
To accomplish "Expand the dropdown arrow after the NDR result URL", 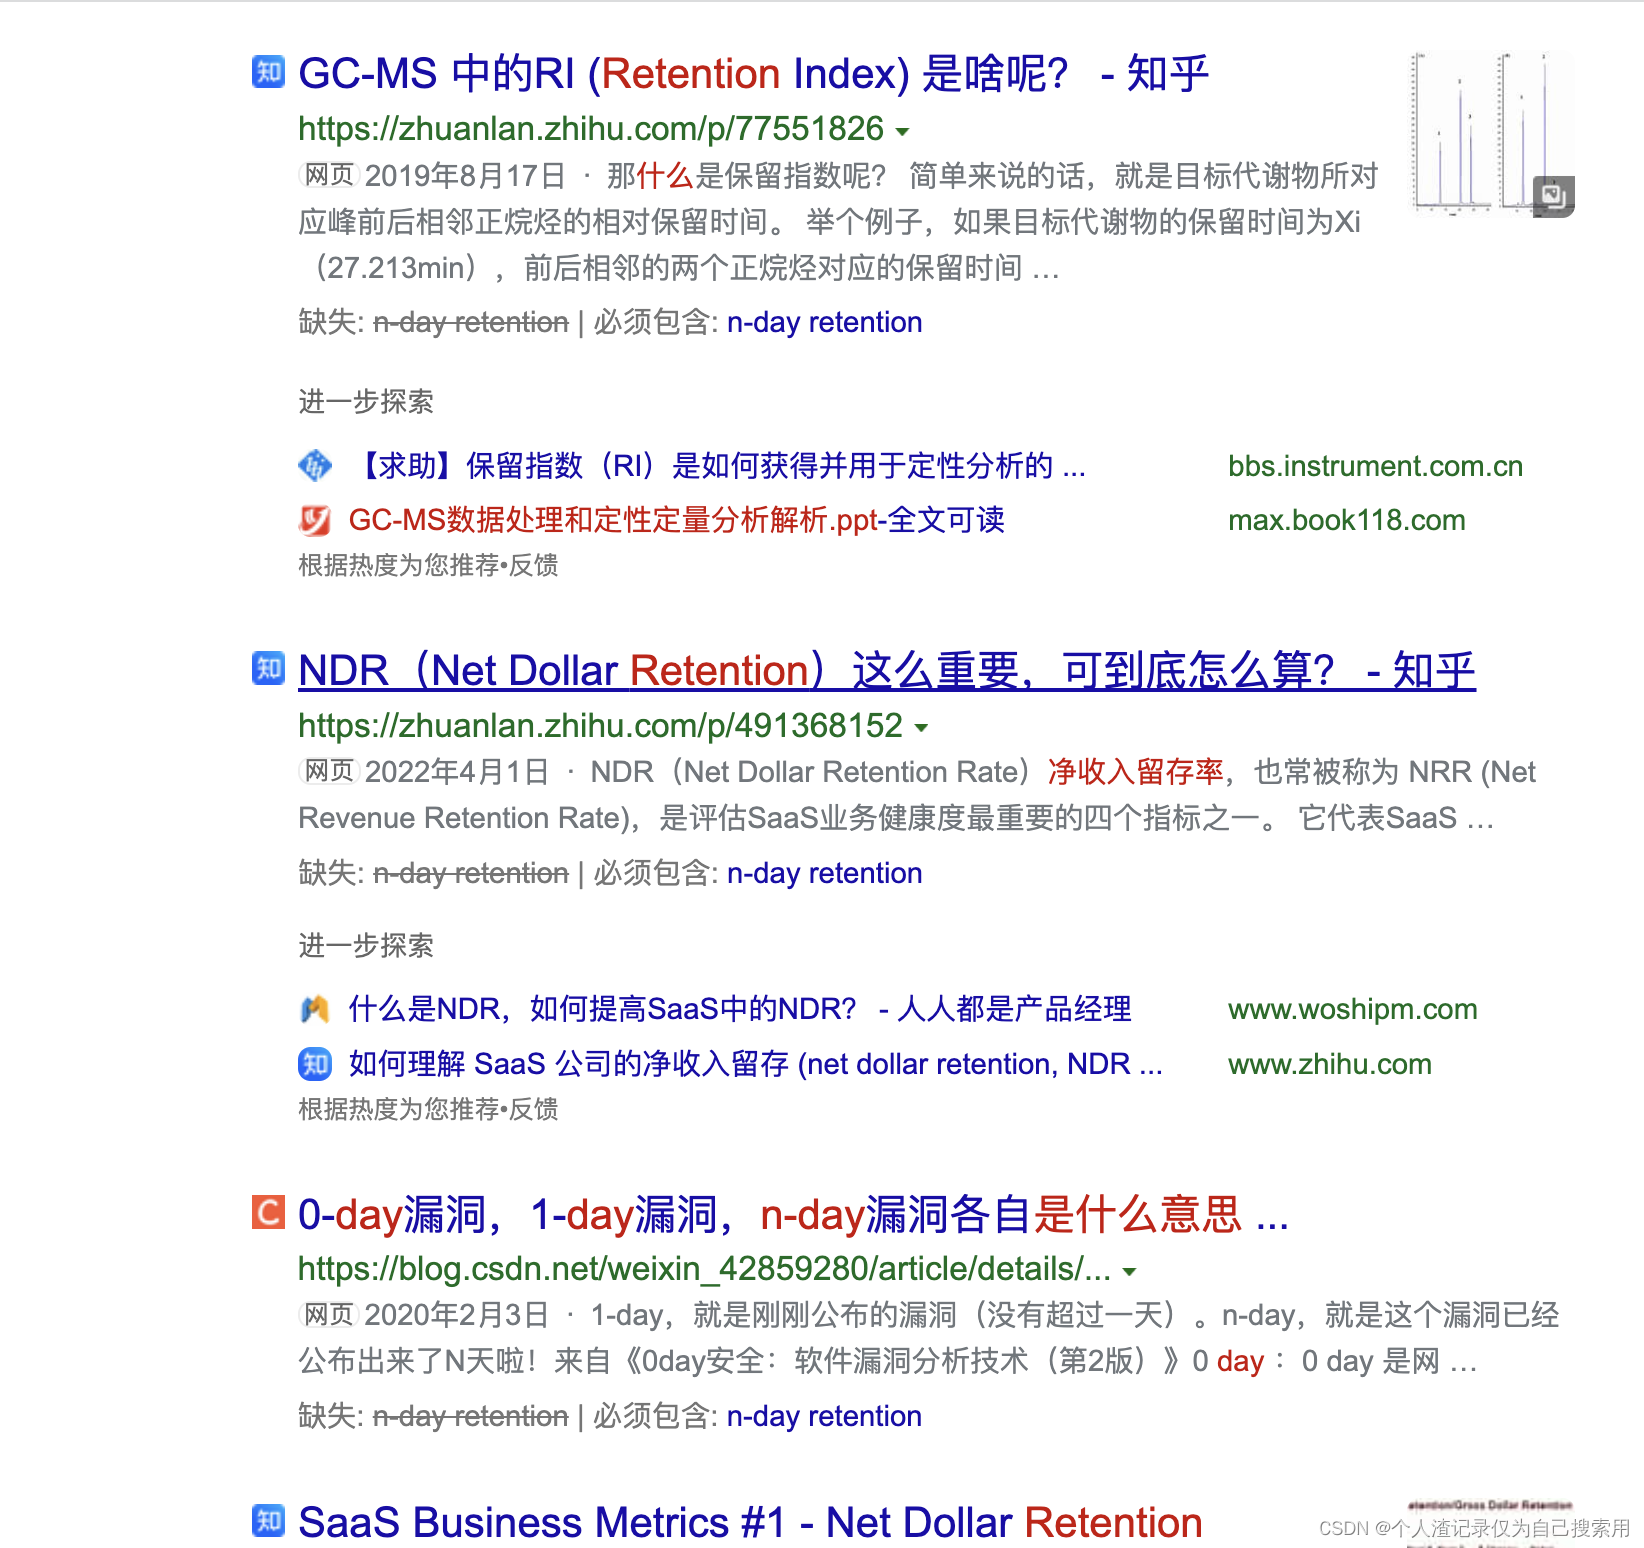I will (921, 729).
